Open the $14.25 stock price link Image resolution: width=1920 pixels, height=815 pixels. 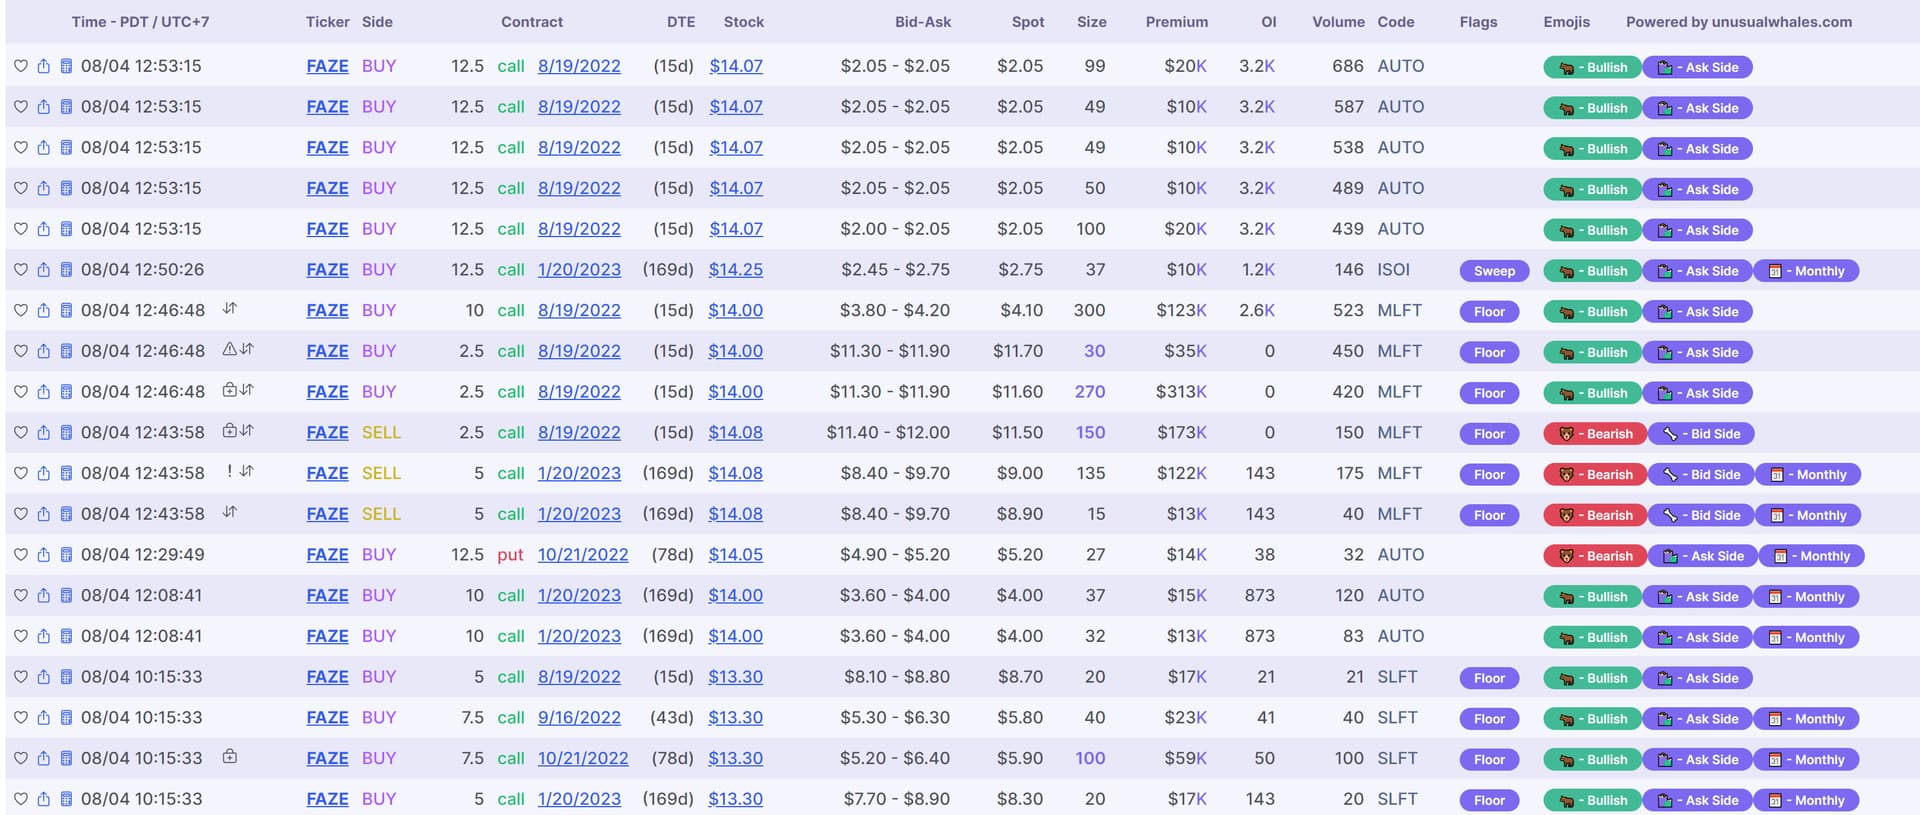[x=736, y=270]
